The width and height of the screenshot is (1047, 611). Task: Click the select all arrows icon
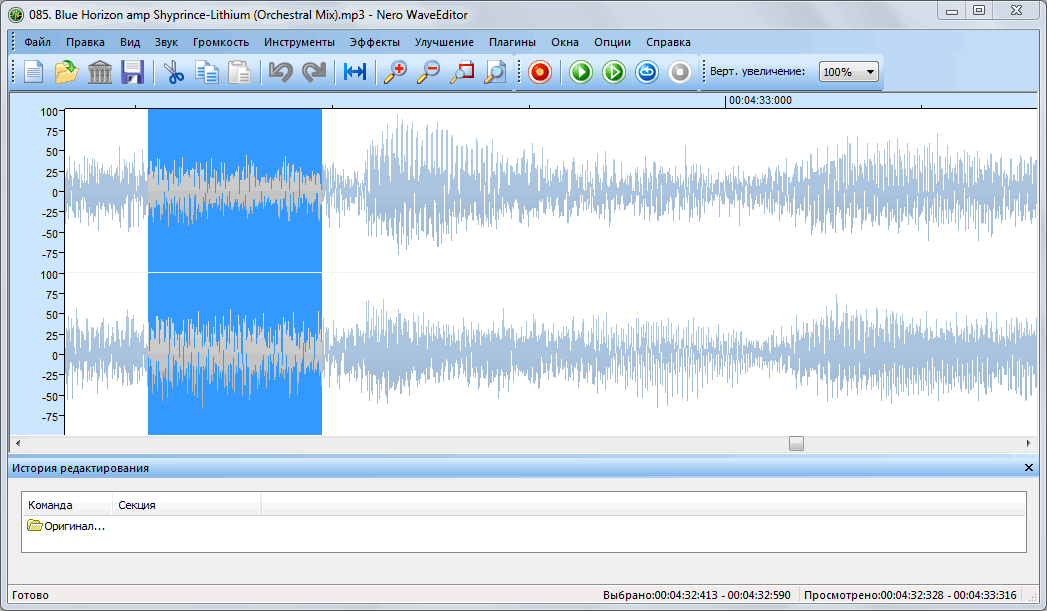[x=355, y=72]
